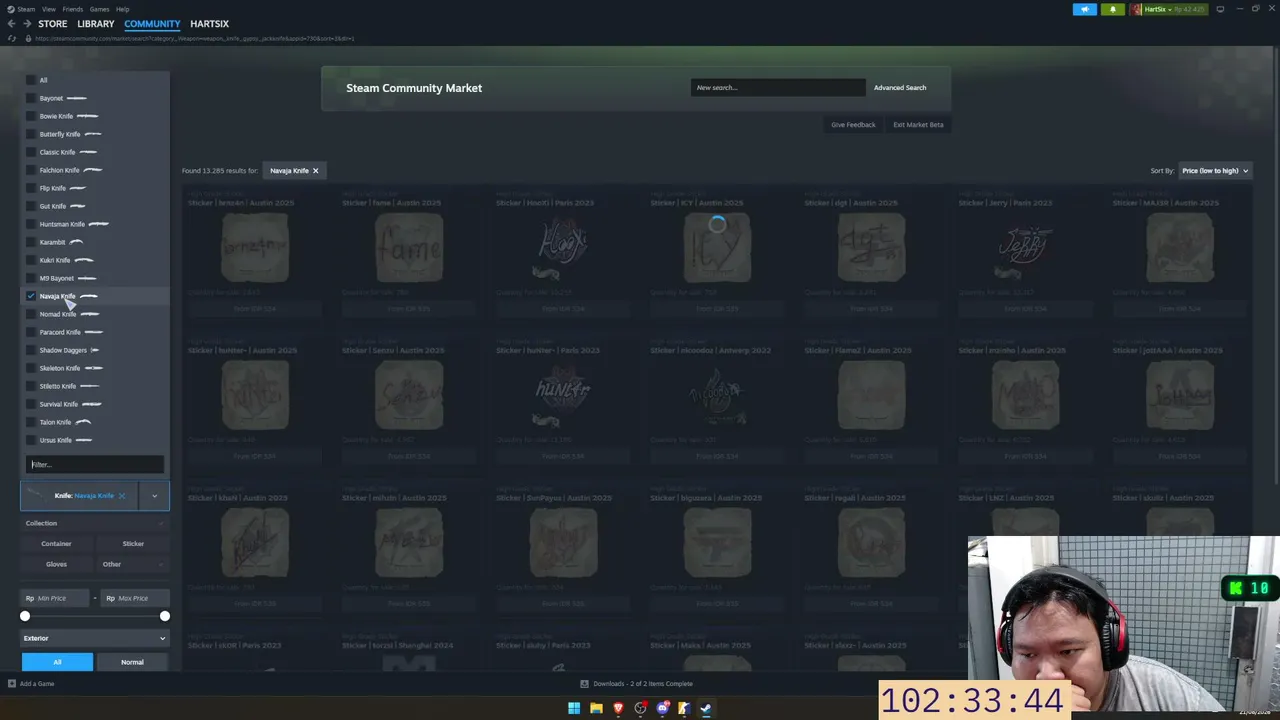Go back with the Steam back arrow
1280x720 pixels.
click(x=13, y=24)
